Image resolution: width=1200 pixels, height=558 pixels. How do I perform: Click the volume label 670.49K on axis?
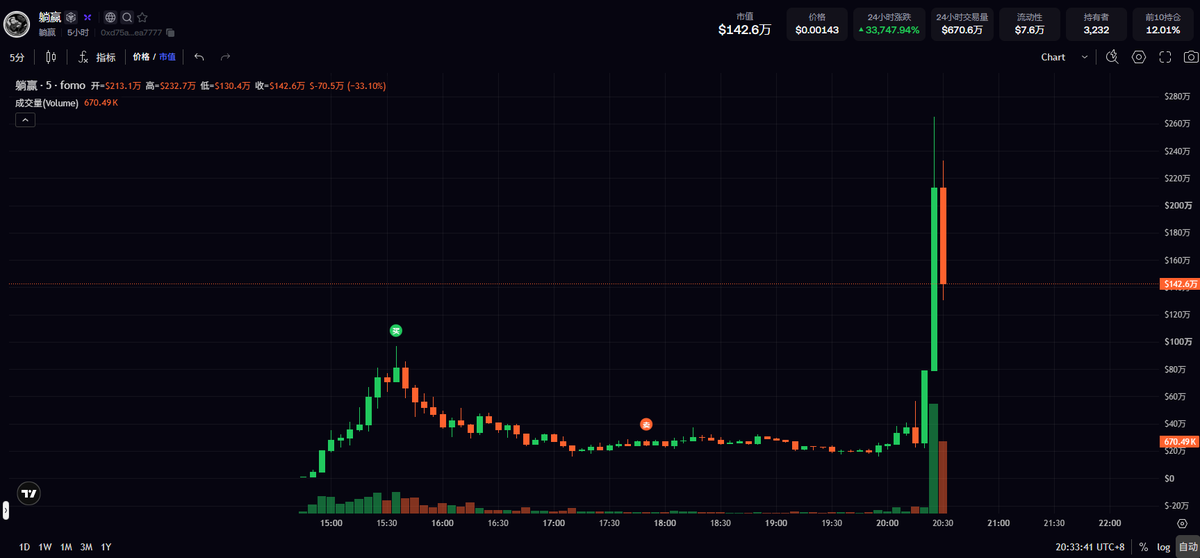pos(1180,441)
